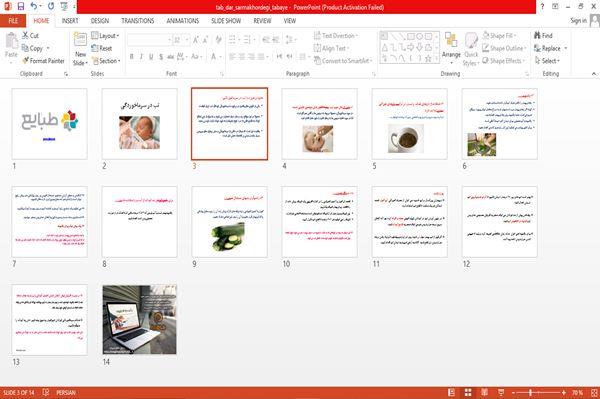Switch to Slide Sorter view in status bar

pyautogui.click(x=468, y=392)
